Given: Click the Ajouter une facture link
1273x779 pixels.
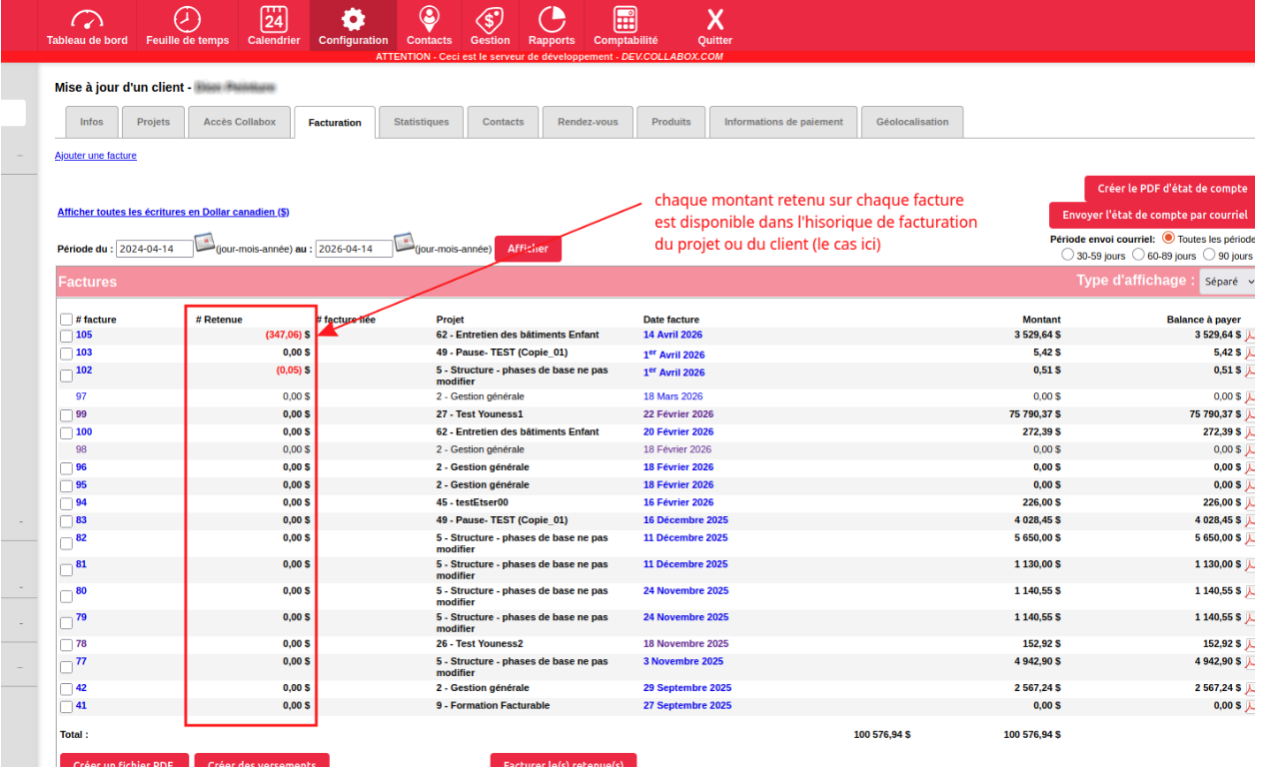Looking at the screenshot, I should pyautogui.click(x=96, y=156).
